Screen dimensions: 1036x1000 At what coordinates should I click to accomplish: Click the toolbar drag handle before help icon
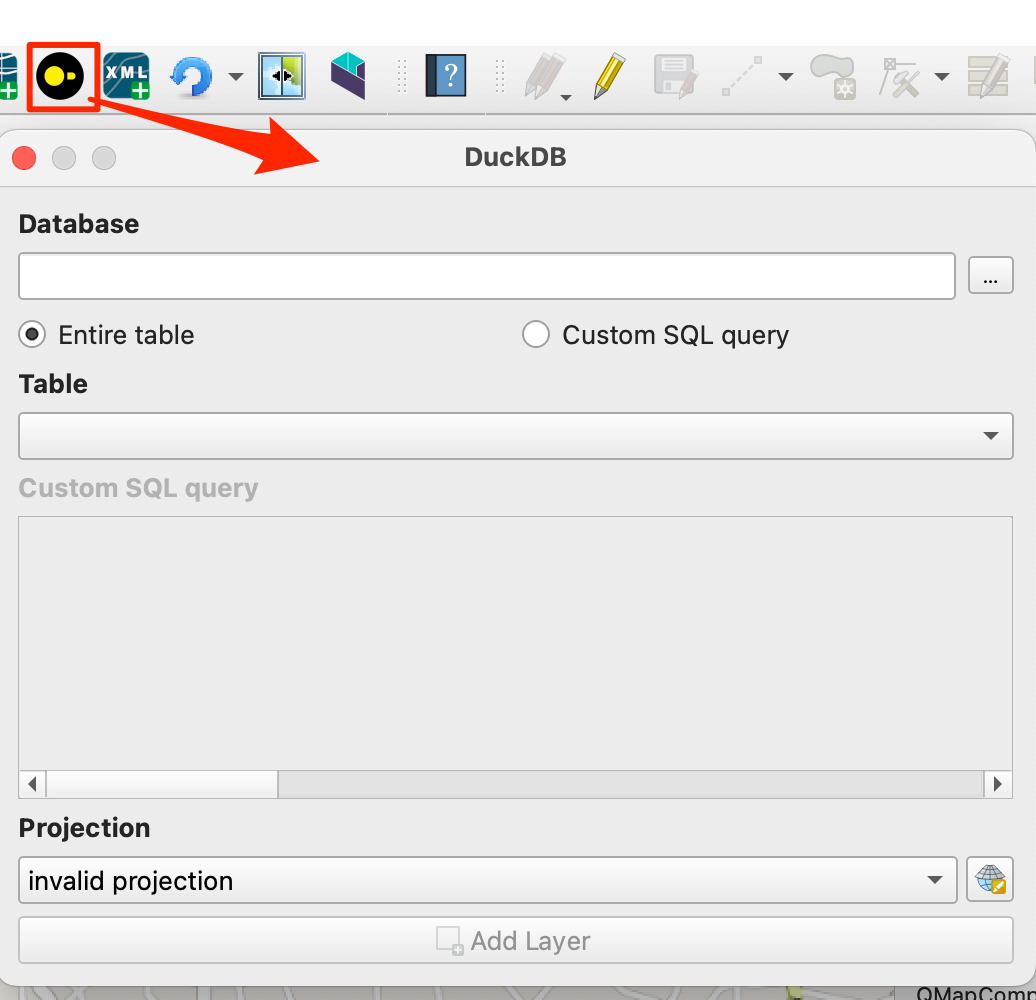click(x=402, y=77)
